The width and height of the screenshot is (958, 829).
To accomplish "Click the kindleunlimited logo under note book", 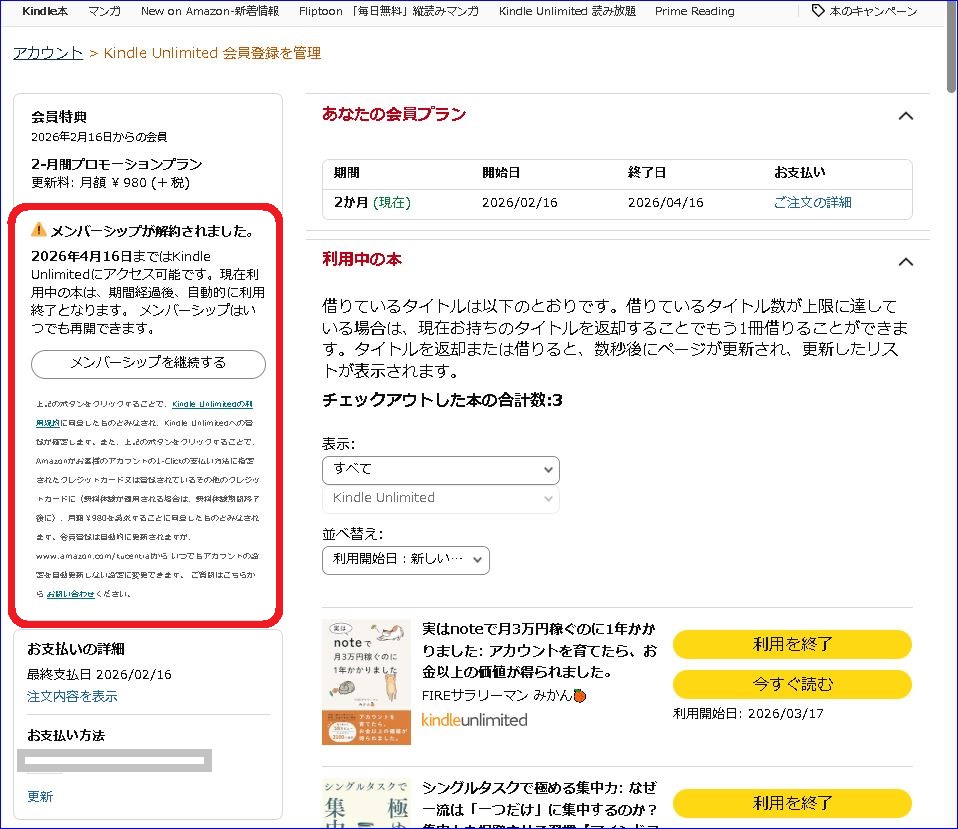I will (x=474, y=720).
